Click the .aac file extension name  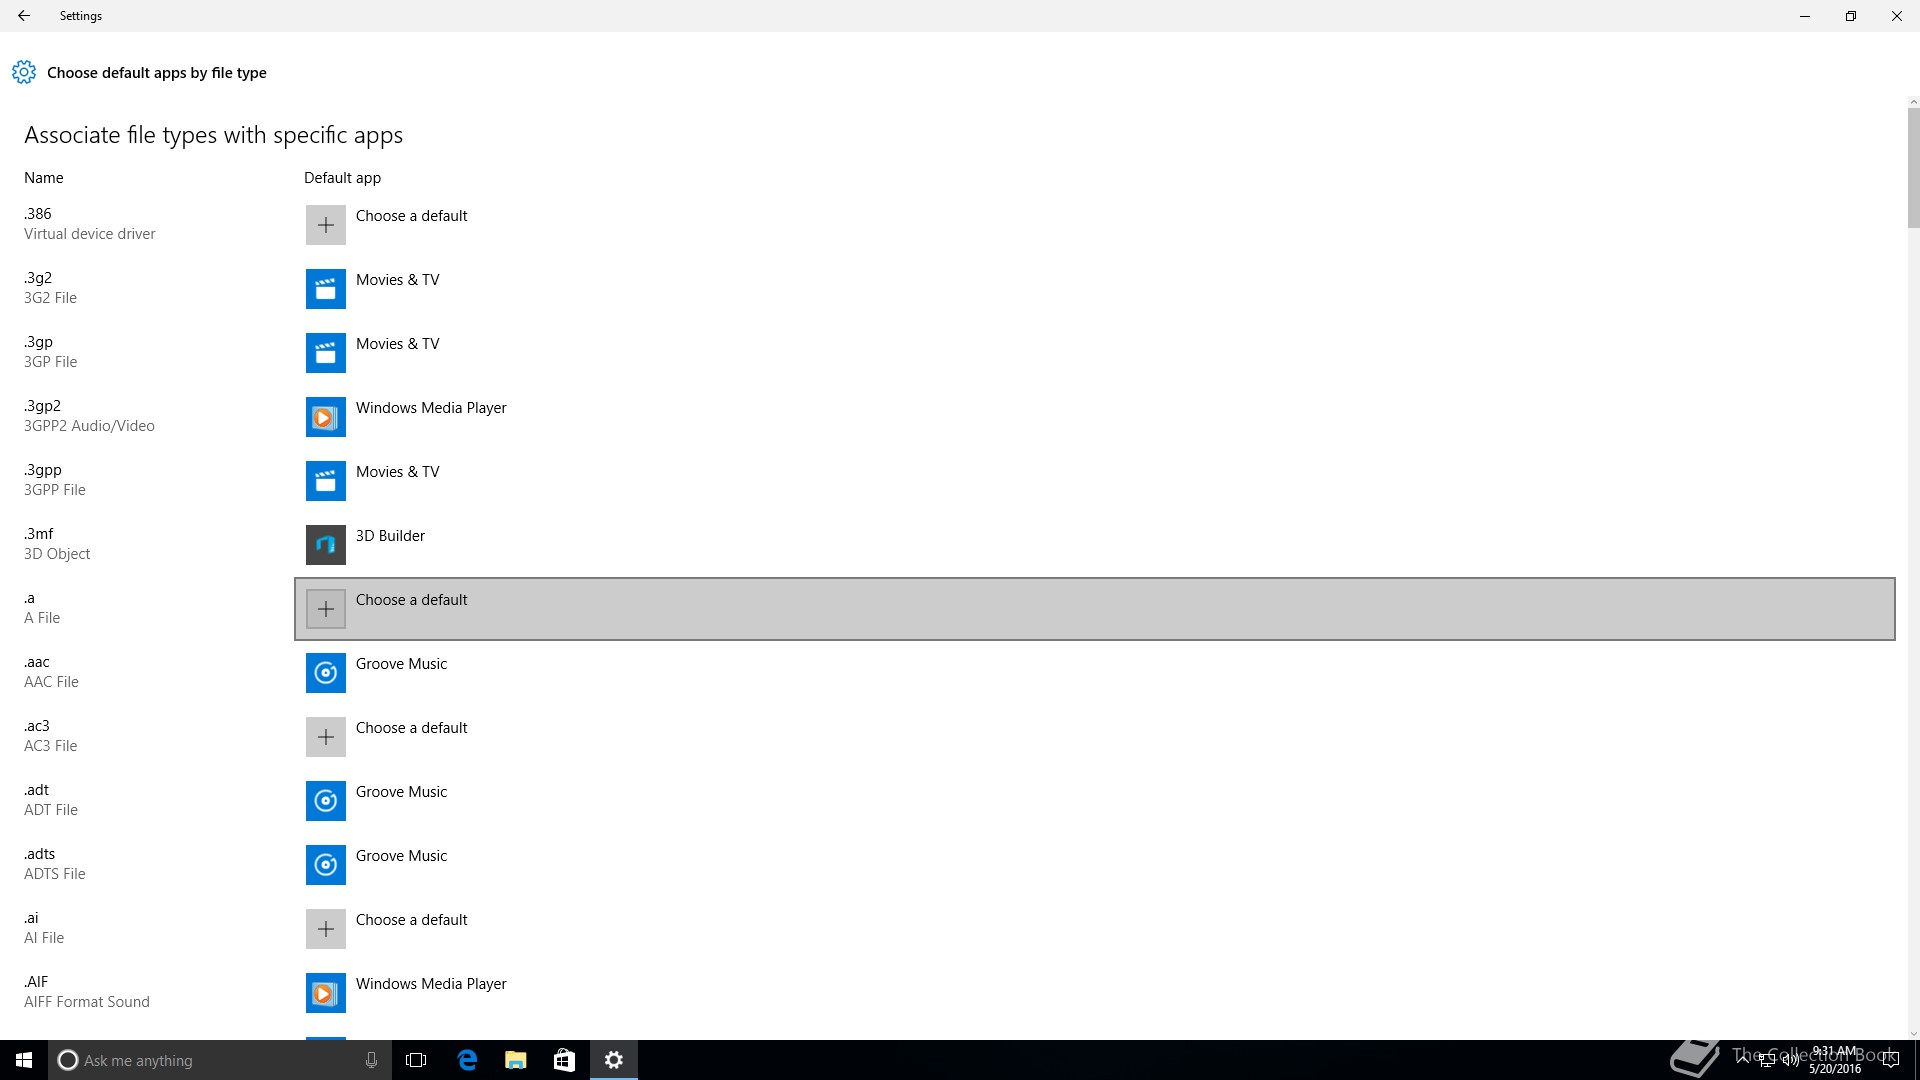pos(37,662)
